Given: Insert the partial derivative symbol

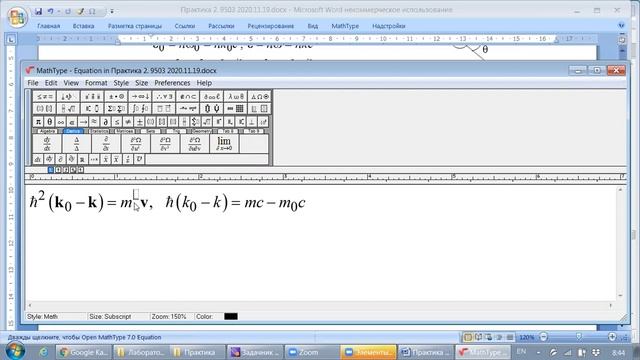Looking at the screenshot, I should coord(105,122).
